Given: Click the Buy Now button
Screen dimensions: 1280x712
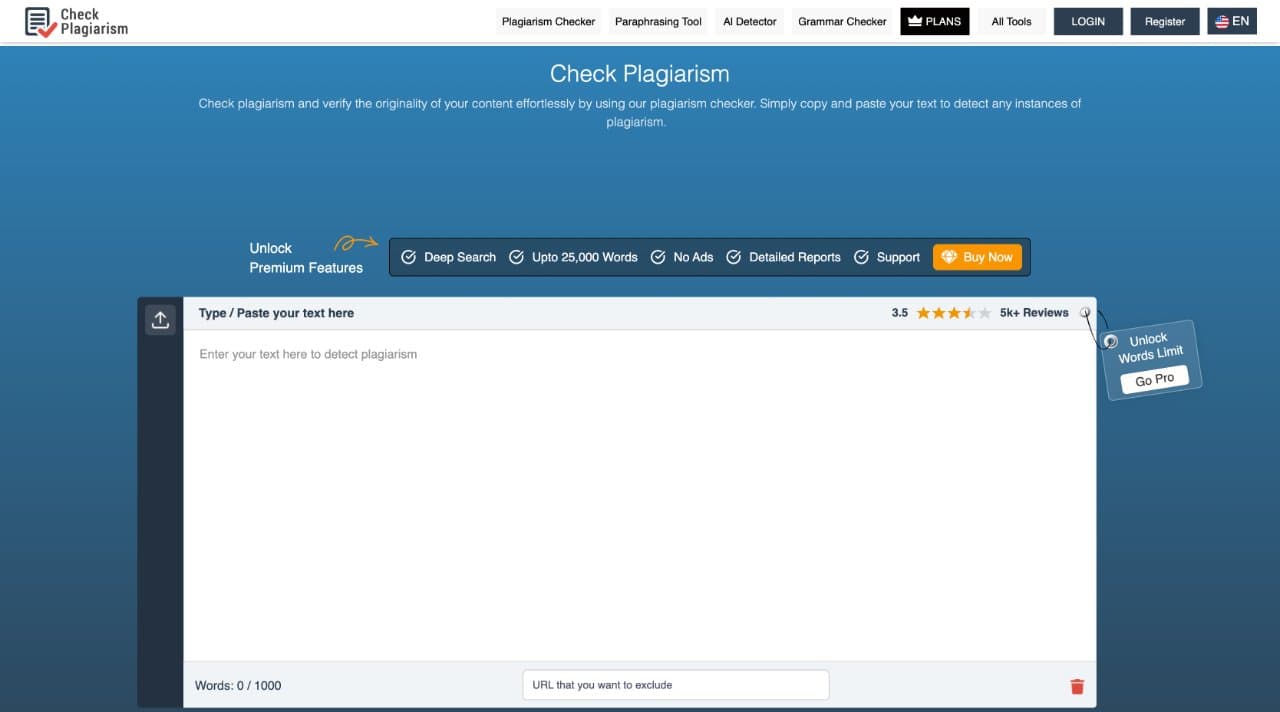Looking at the screenshot, I should pyautogui.click(x=977, y=257).
